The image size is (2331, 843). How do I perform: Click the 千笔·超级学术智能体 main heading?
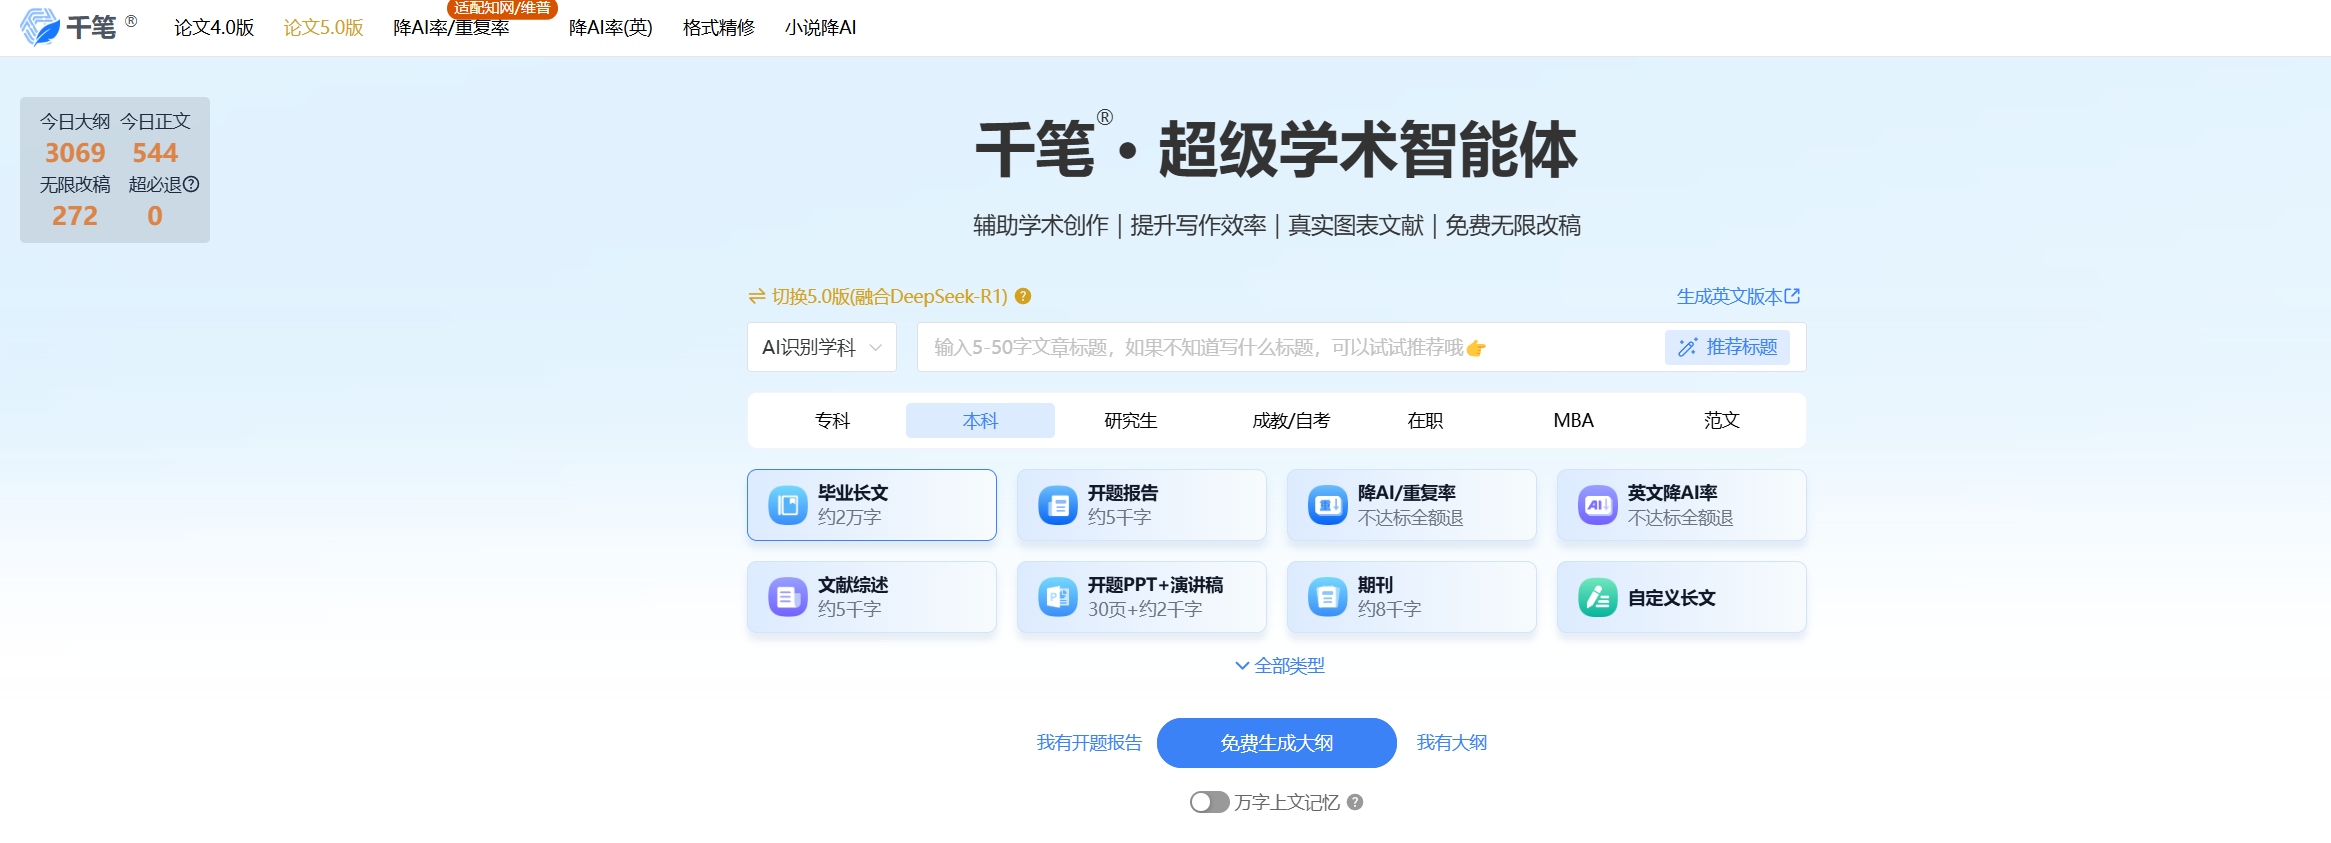click(x=1277, y=149)
